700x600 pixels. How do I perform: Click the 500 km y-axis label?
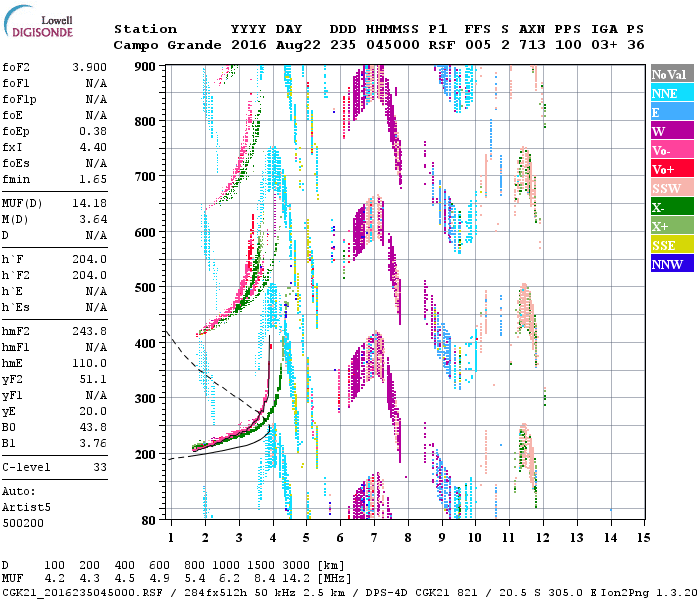(145, 287)
